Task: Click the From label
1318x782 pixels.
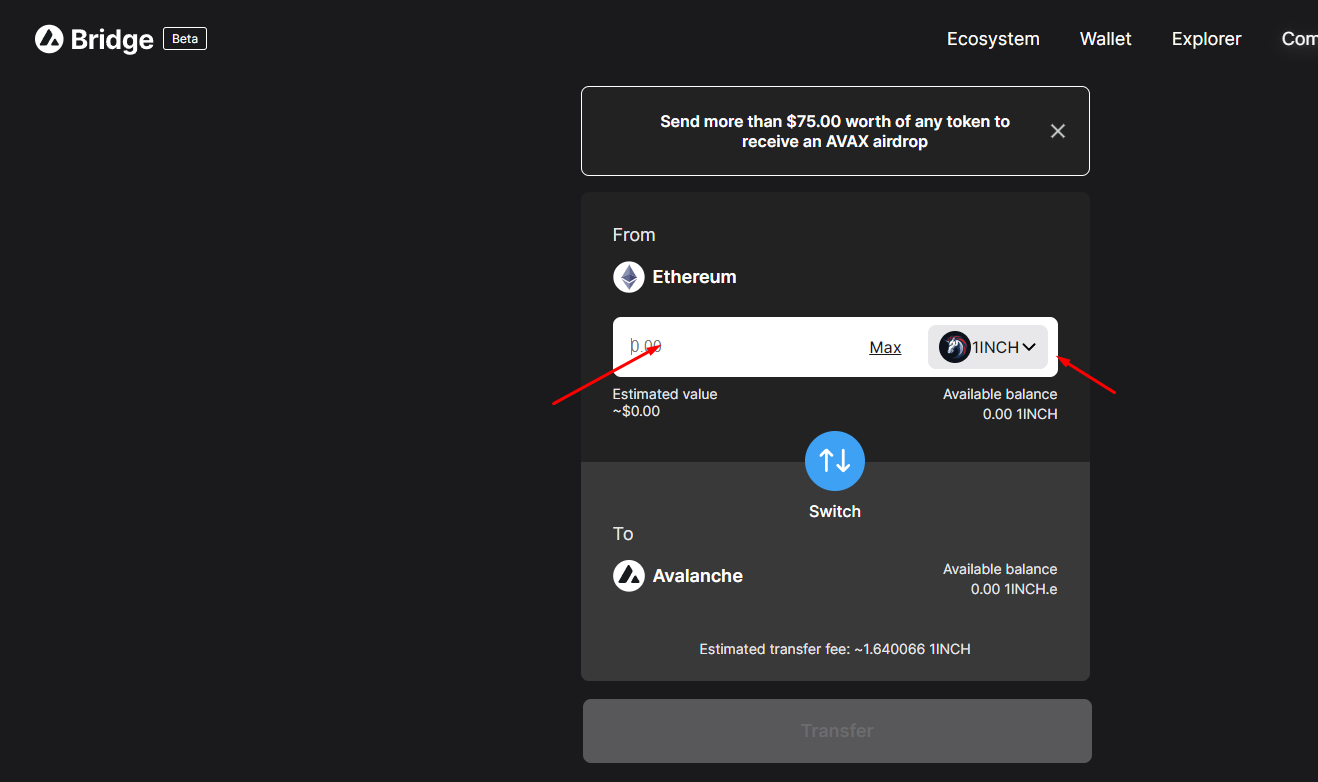Action: coord(634,235)
